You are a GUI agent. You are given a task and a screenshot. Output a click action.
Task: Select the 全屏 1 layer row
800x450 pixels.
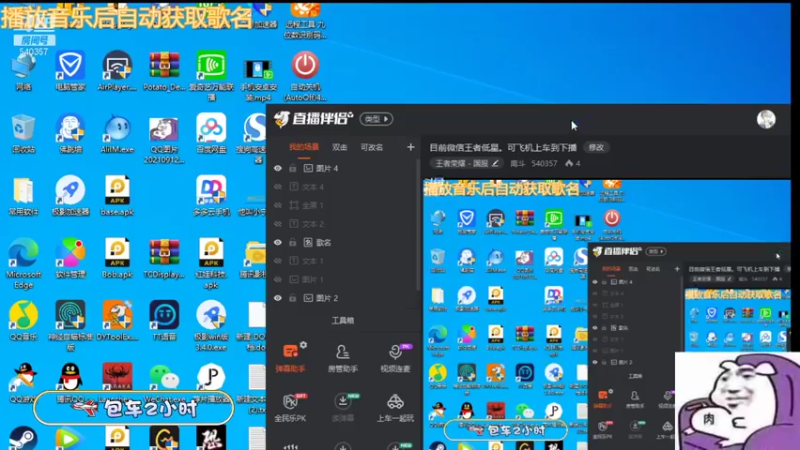344,205
